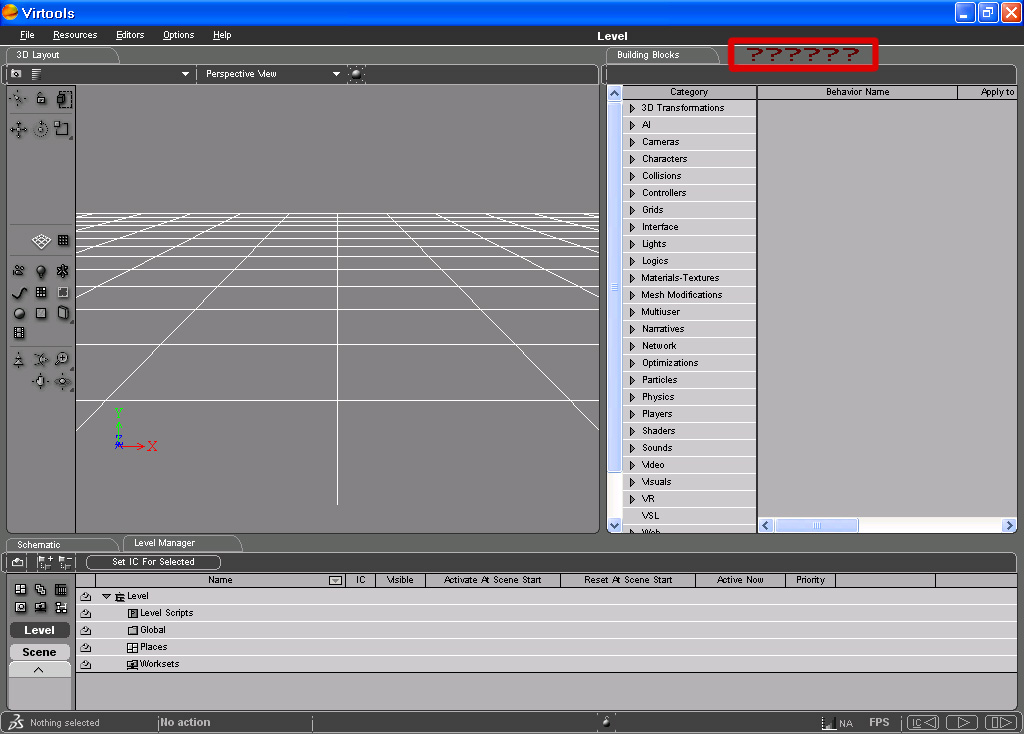This screenshot has width=1024, height=734.
Task: Toggle visibility icon for Global row
Action: pos(86,630)
